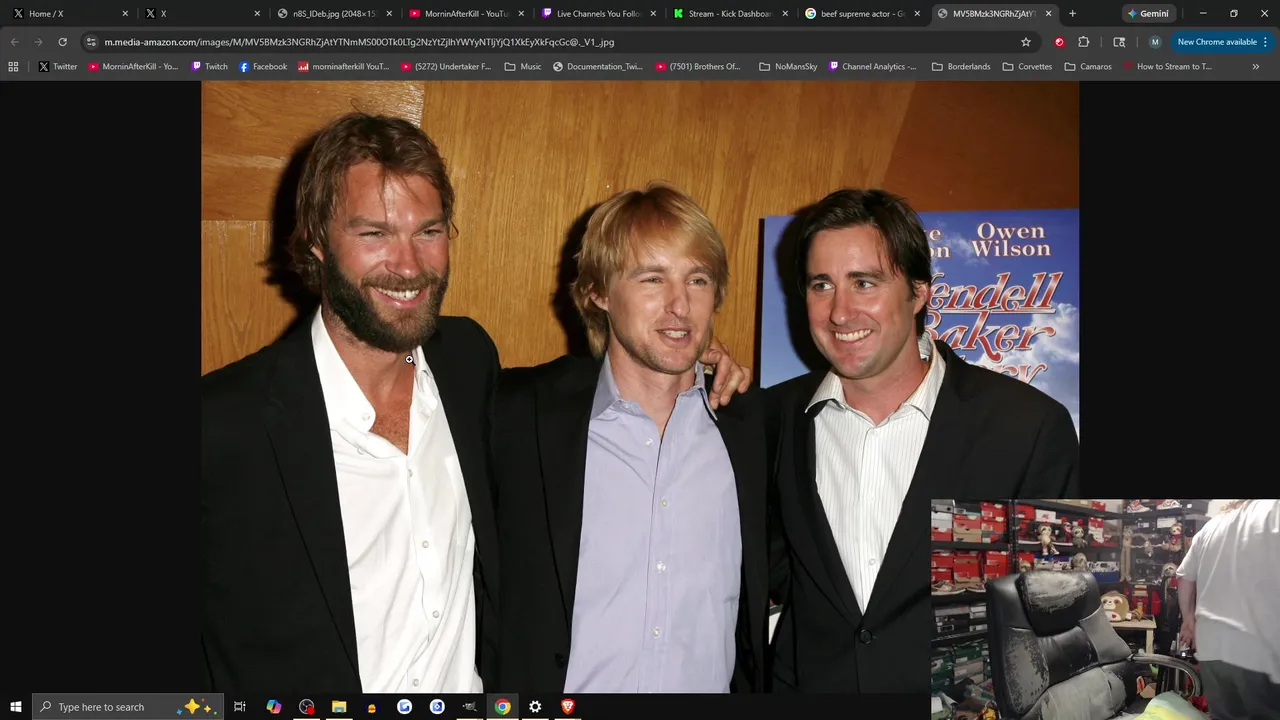Launch Brave browser from taskbar
This screenshot has height=720, width=1280.
568,707
